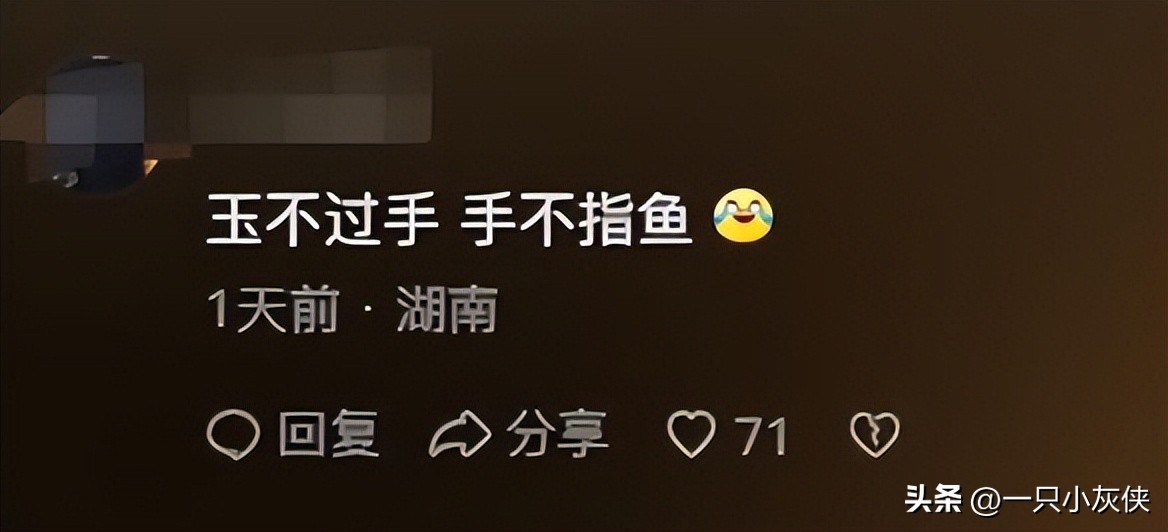Click the 鱼 character before the emoji
Viewport: 1168px width, 532px height.
pos(666,219)
